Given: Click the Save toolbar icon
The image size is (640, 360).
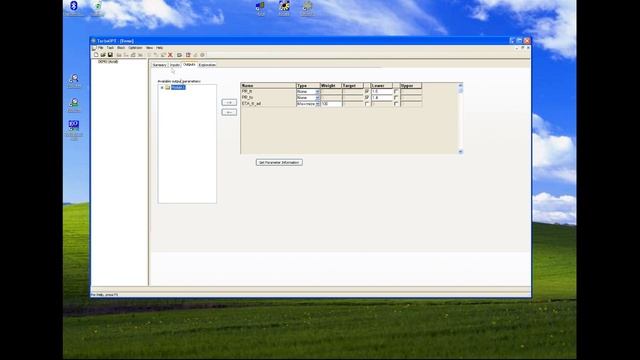Looking at the screenshot, I should click(x=110, y=55).
